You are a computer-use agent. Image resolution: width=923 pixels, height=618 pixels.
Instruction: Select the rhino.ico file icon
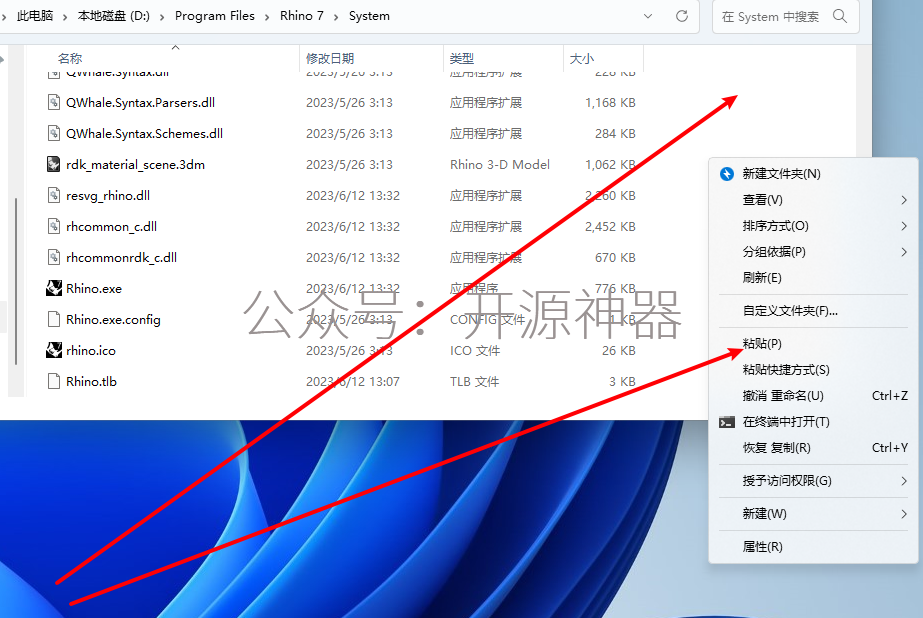pyautogui.click(x=54, y=350)
